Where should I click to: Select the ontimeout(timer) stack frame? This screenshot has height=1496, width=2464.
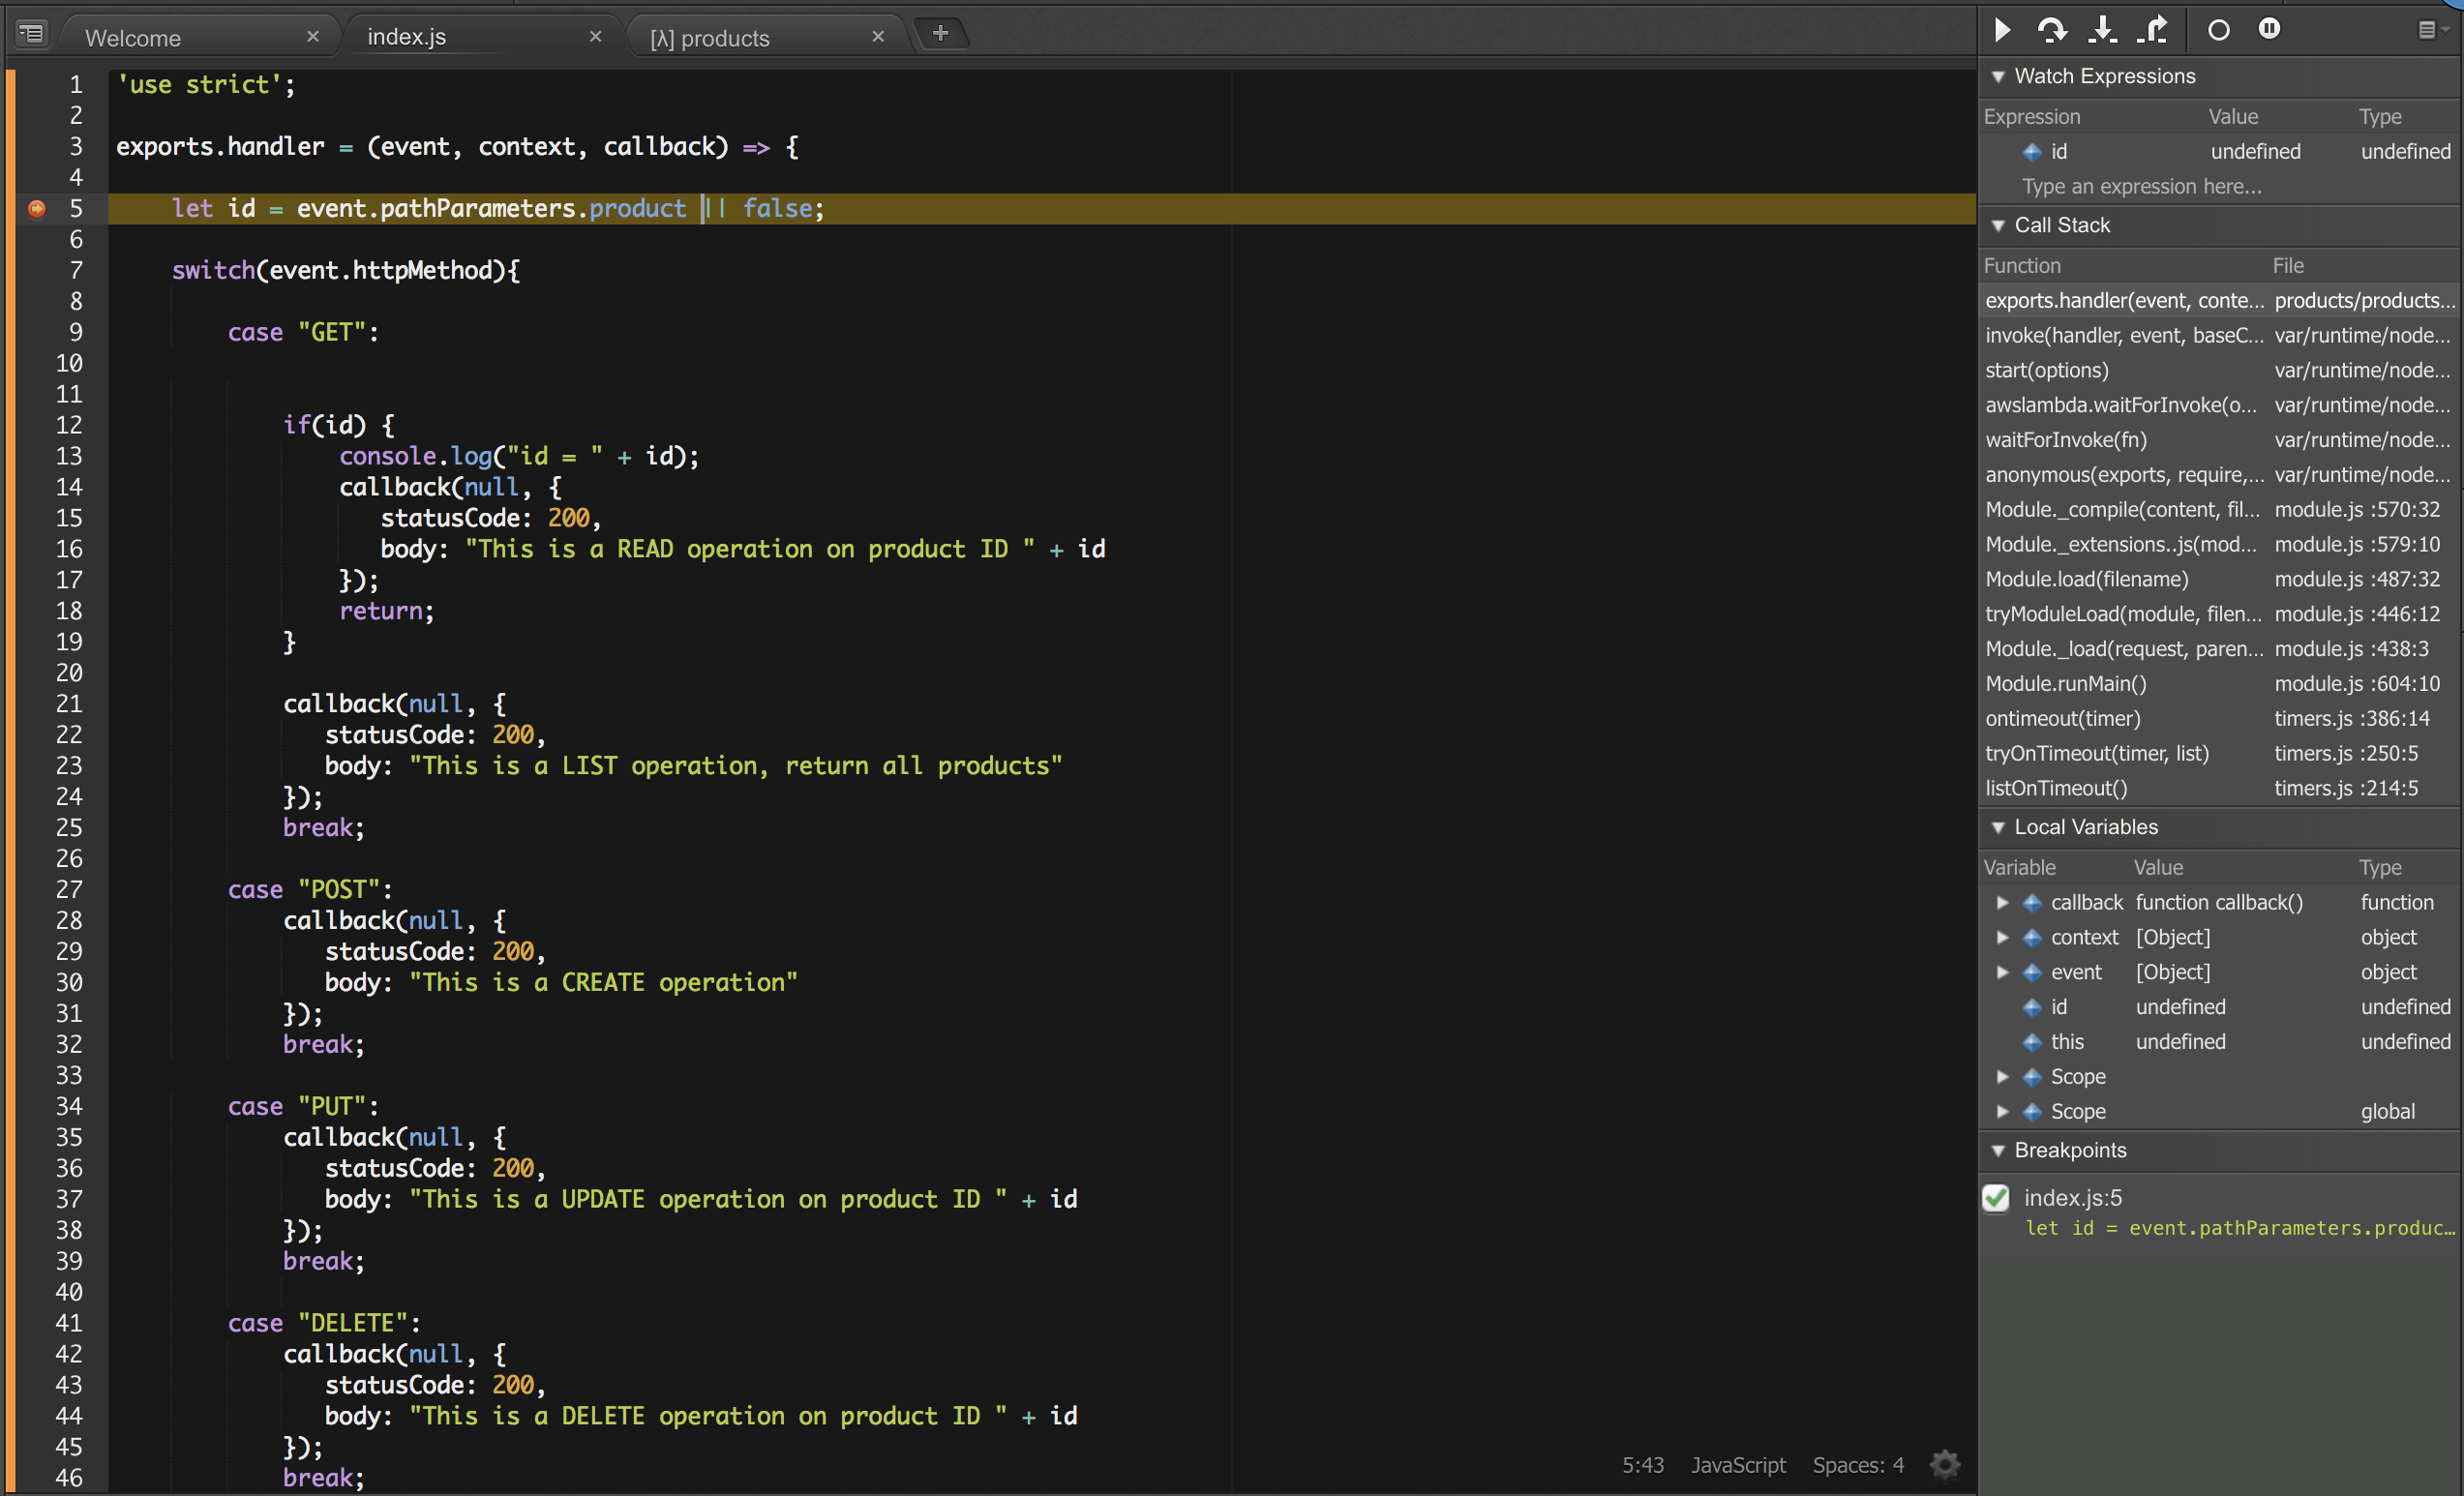(2218, 719)
